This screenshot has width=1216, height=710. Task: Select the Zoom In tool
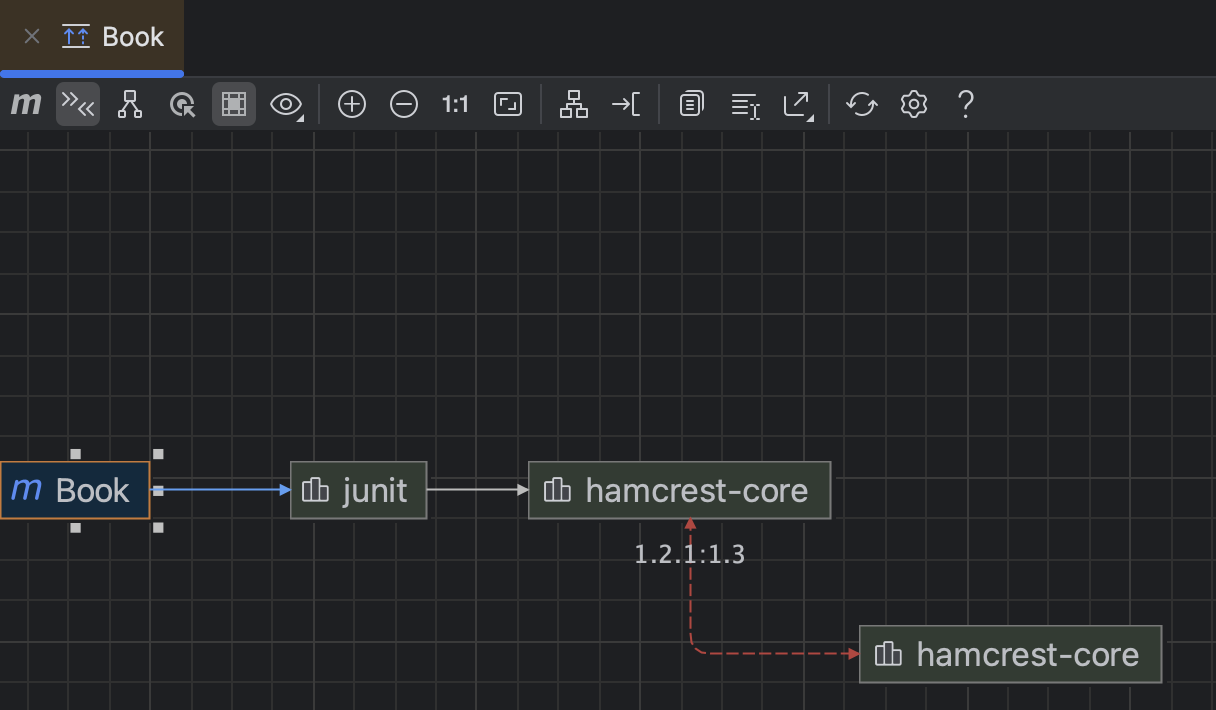pyautogui.click(x=351, y=104)
